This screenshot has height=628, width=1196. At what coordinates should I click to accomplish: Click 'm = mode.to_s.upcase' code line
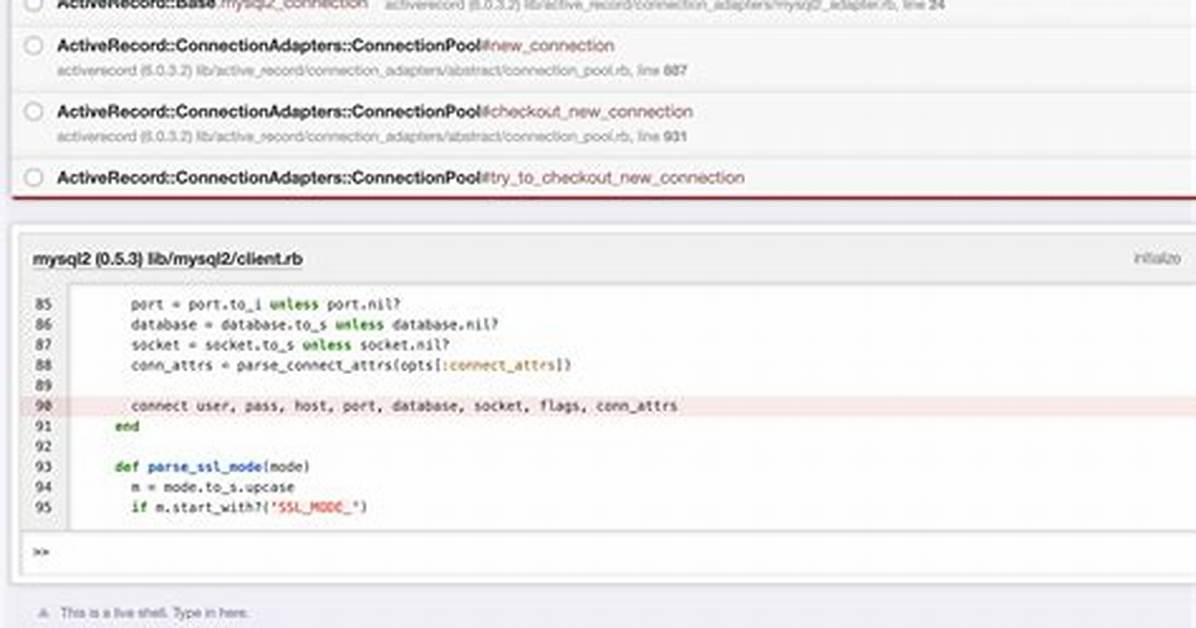tap(212, 487)
